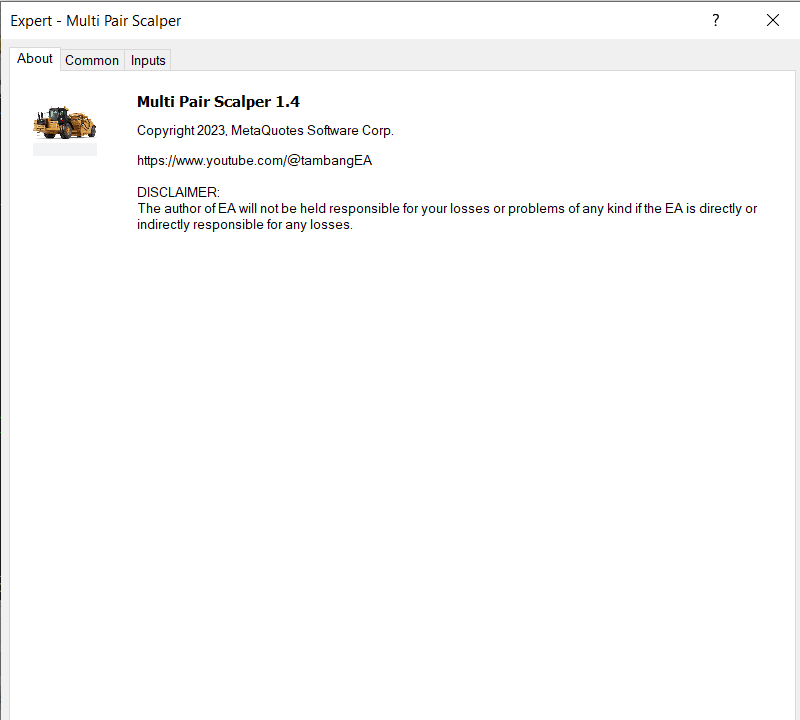Click the Multi Pair Scalper 1.4 heading
The image size is (800, 720).
218,102
